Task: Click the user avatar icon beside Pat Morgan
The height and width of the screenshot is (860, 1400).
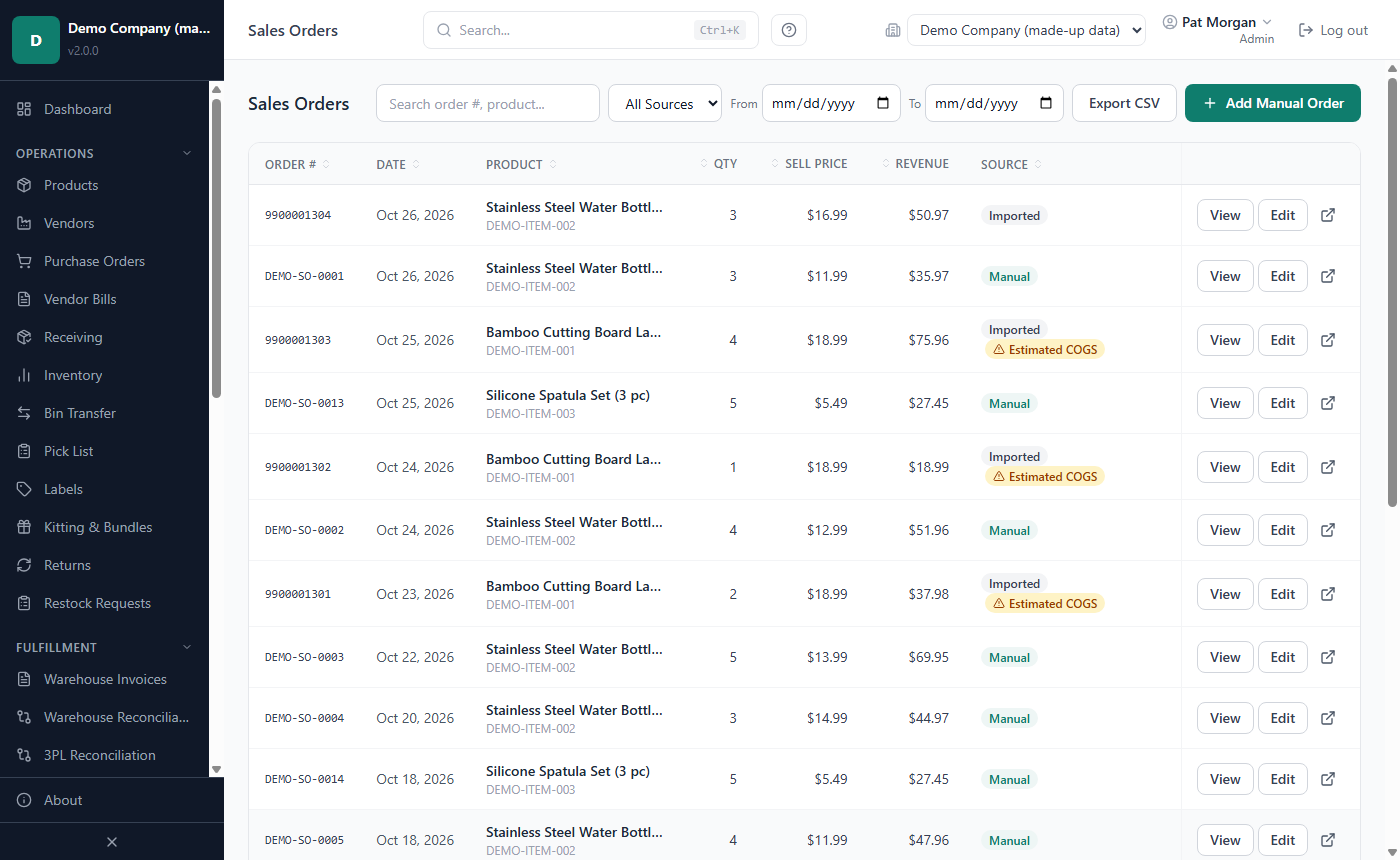Action: 1169,22
